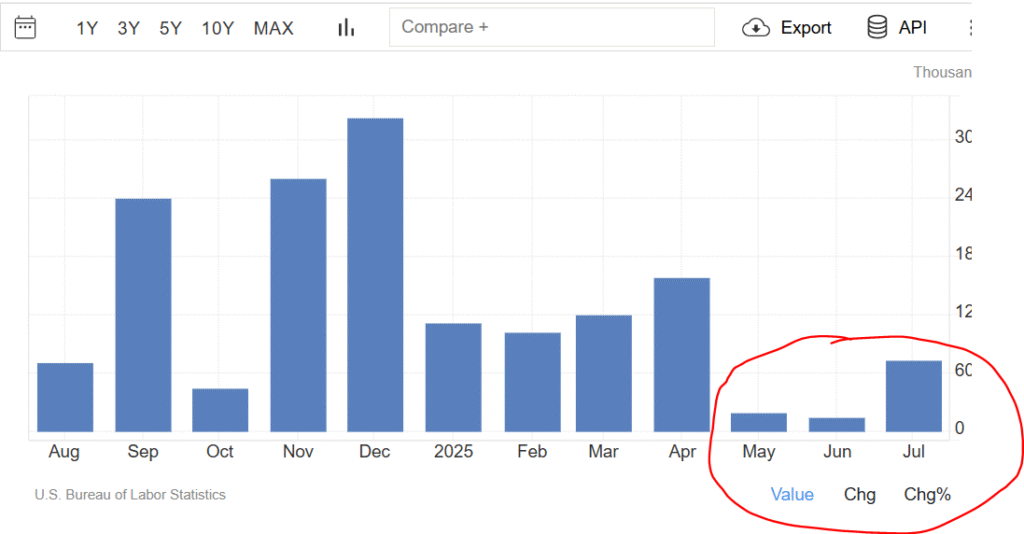
Task: Select the MAX time range
Action: [x=274, y=28]
